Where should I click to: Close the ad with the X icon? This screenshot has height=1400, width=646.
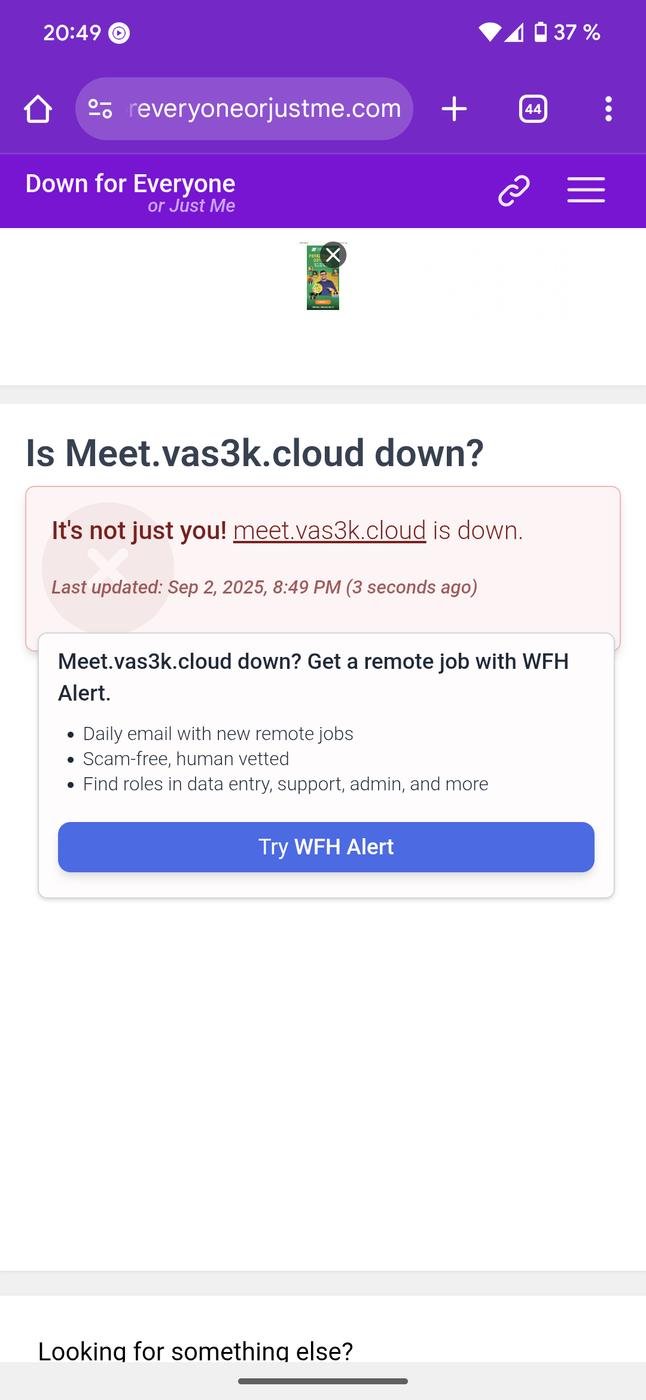tap(334, 254)
